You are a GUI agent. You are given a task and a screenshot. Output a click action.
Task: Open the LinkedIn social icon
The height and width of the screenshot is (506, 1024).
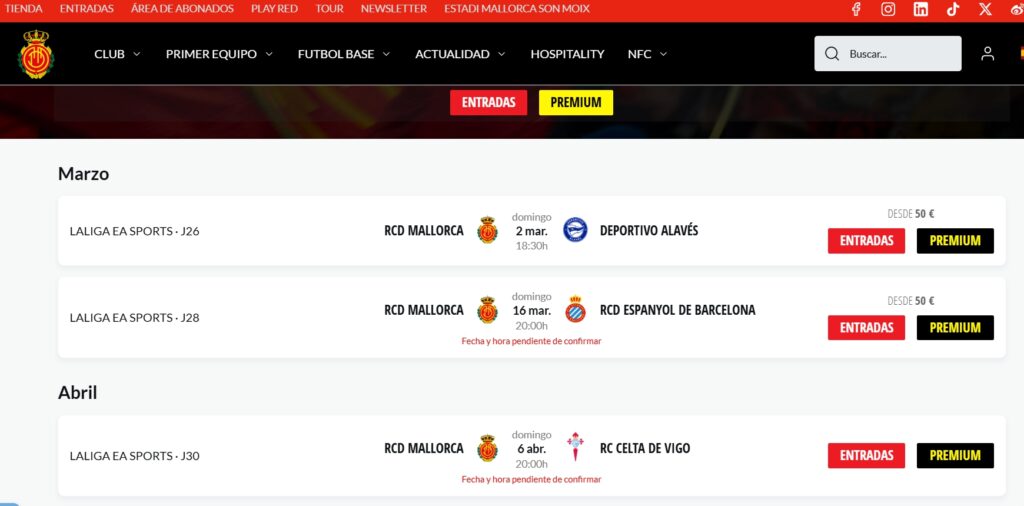pos(921,9)
